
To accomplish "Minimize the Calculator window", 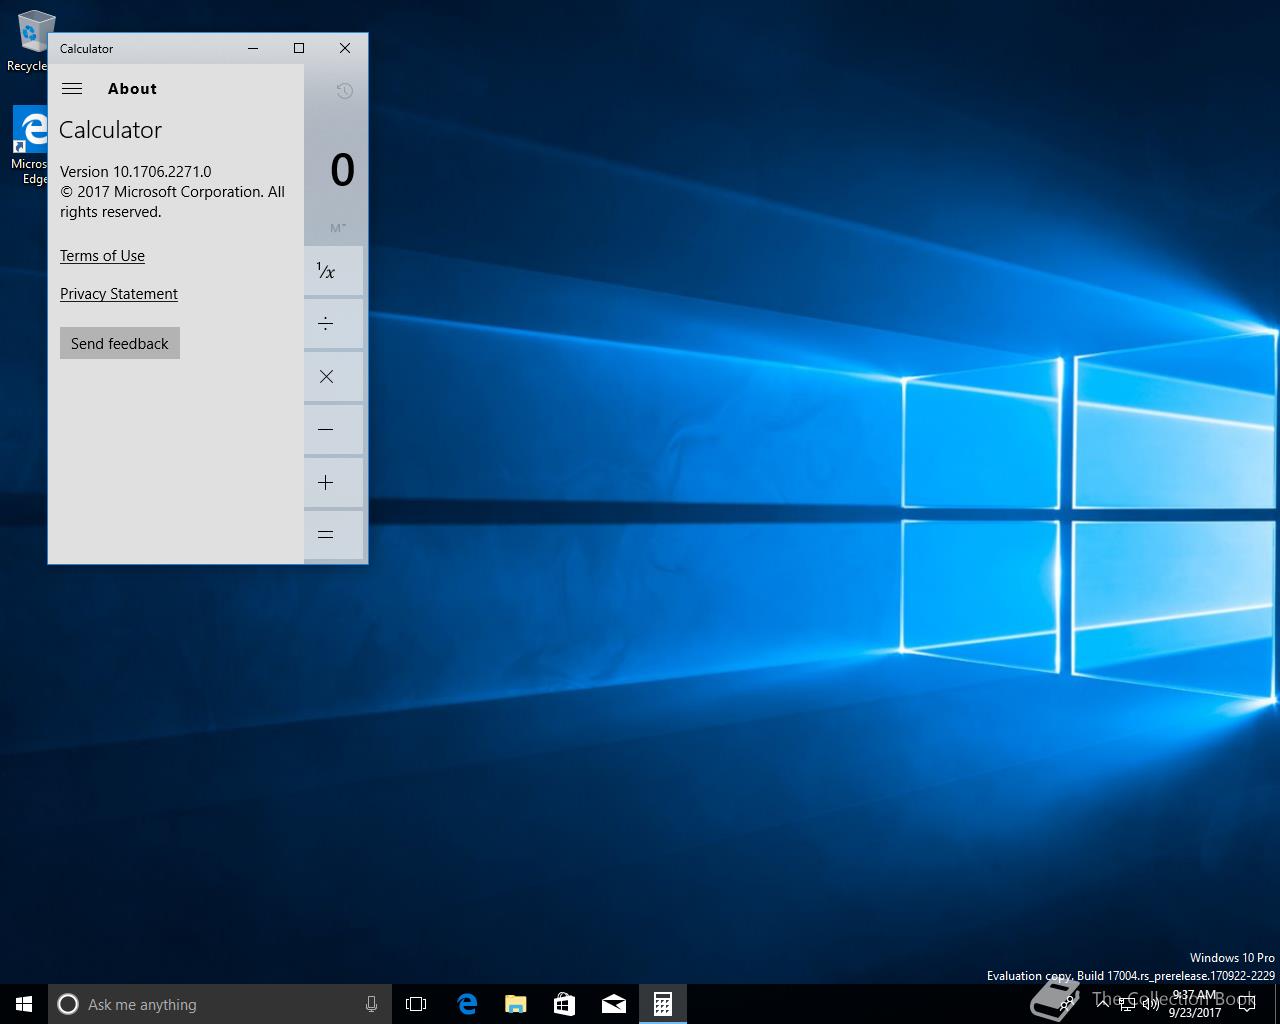I will (x=253, y=48).
